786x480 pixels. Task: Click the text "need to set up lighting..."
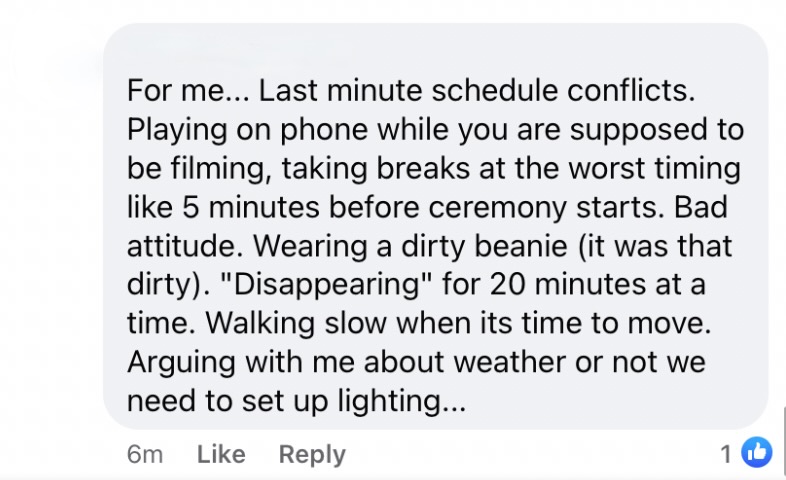pos(297,399)
